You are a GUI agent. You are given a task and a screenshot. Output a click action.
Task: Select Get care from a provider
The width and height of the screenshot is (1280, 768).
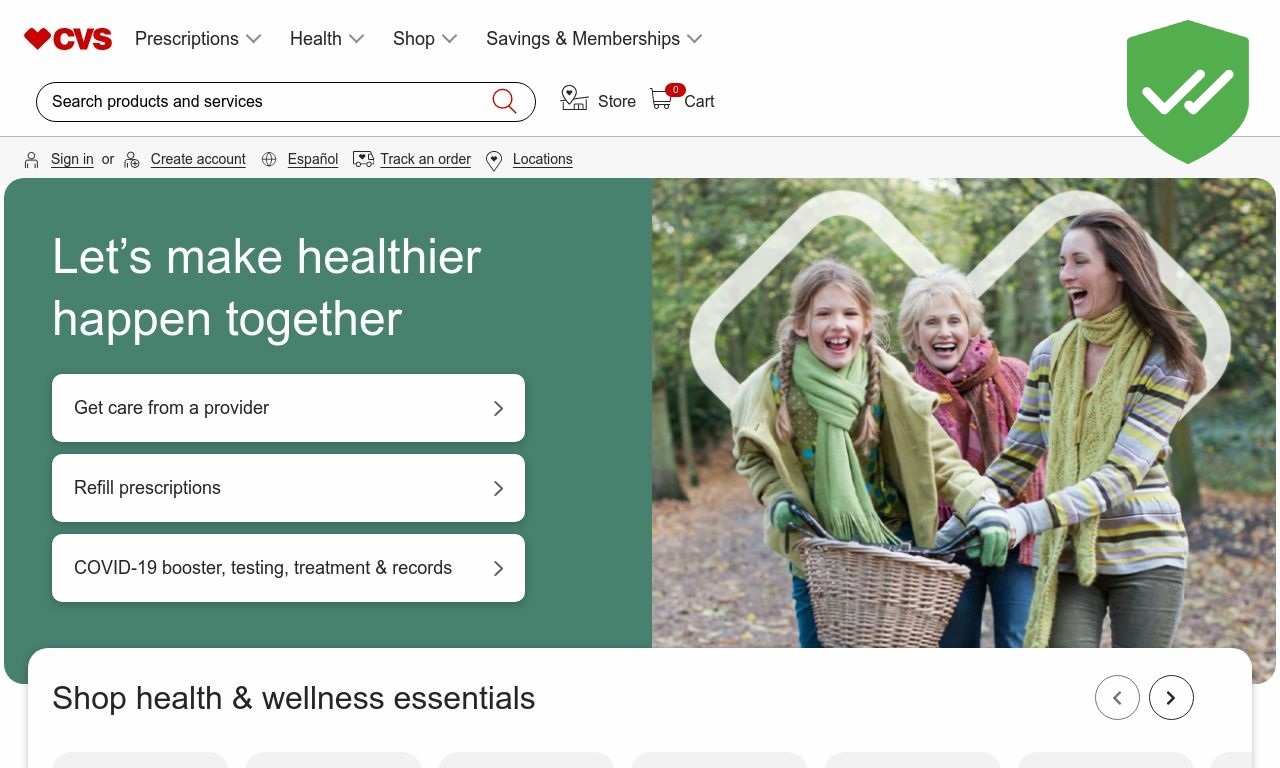click(x=288, y=408)
